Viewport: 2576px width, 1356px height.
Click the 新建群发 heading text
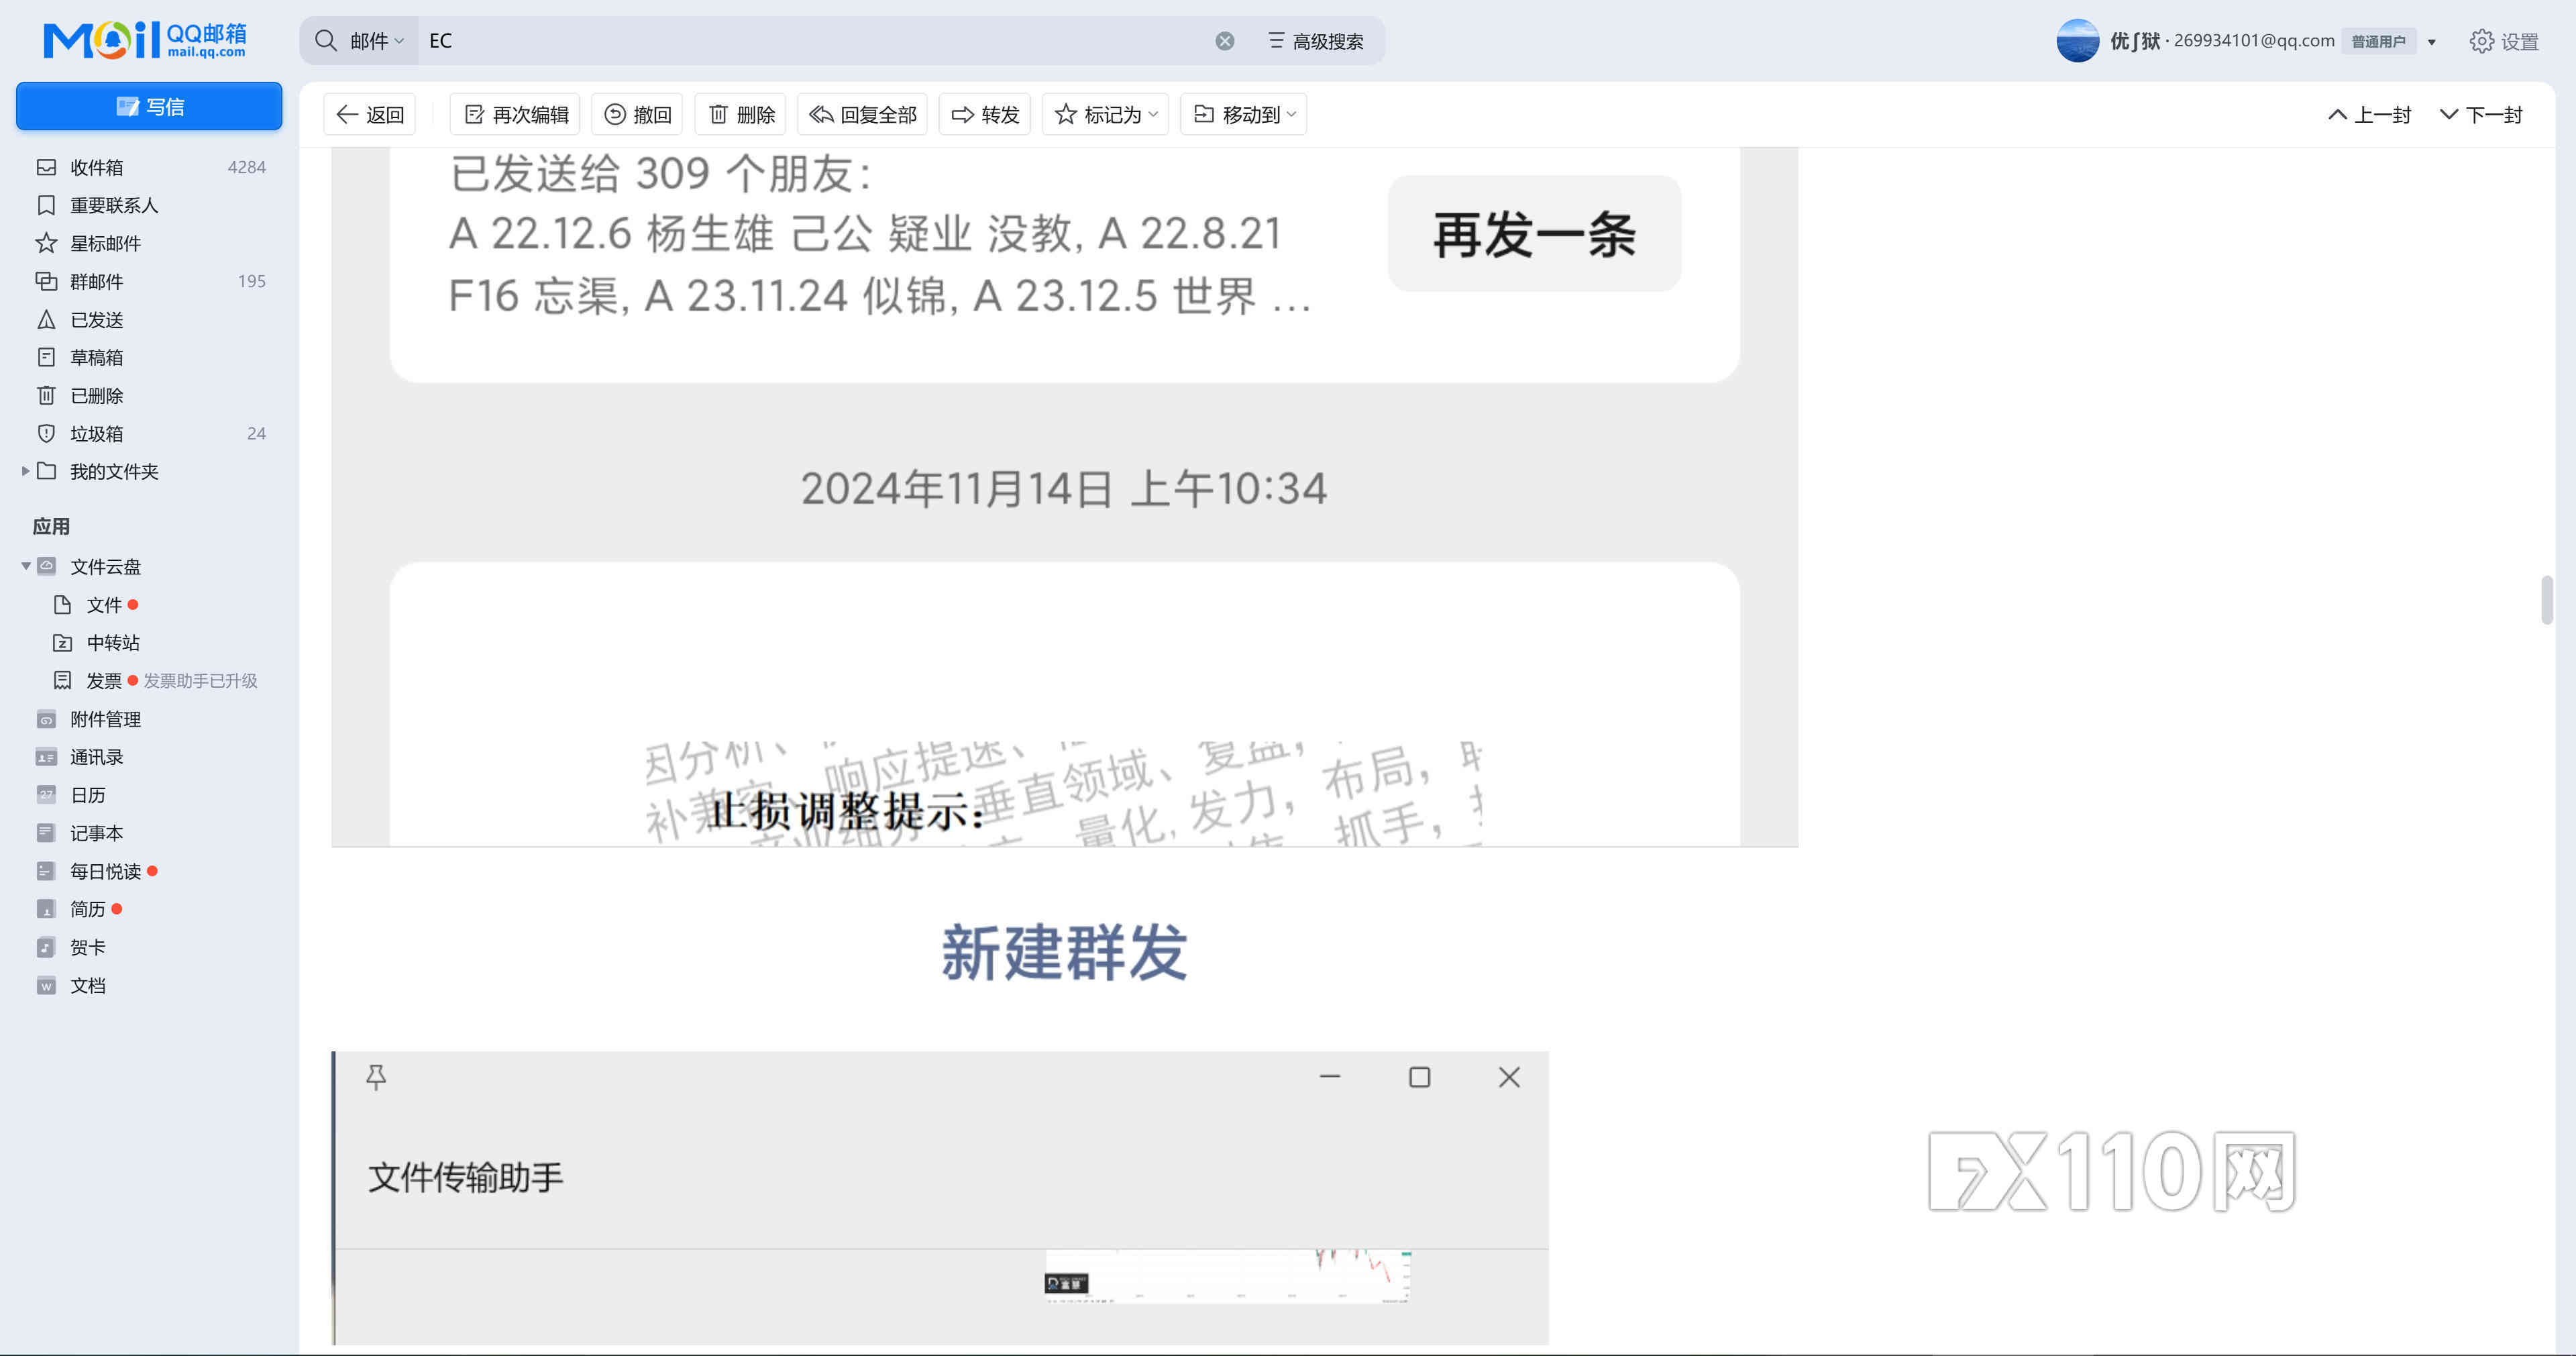coord(1064,951)
